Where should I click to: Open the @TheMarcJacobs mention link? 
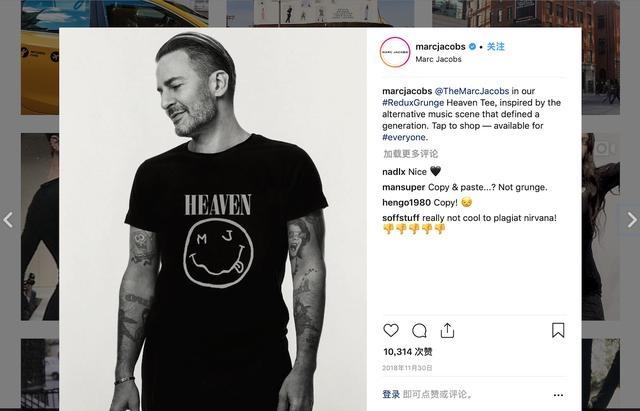472,91
